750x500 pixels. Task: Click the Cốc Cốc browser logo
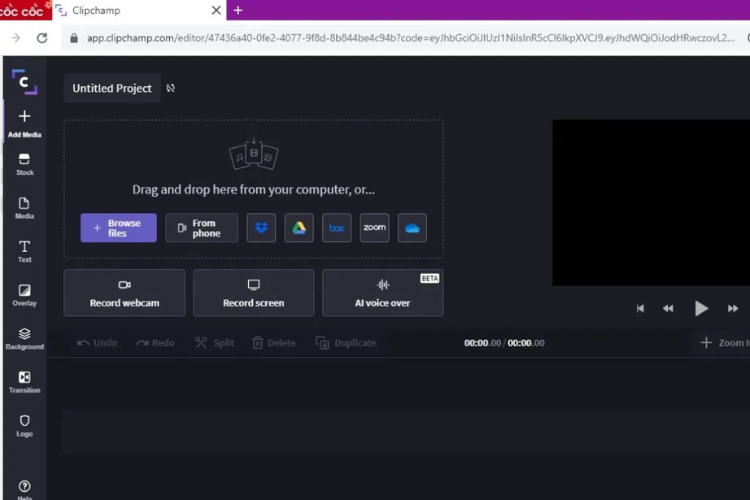point(24,10)
